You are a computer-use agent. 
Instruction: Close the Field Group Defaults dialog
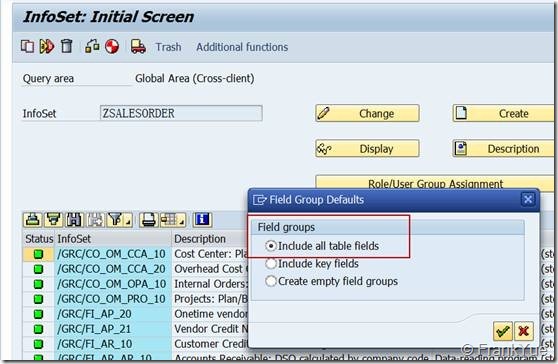(528, 199)
